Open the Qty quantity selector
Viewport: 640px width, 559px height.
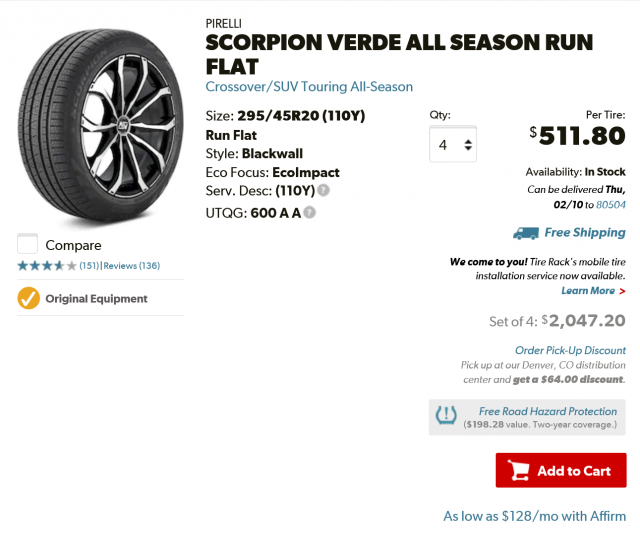point(453,144)
